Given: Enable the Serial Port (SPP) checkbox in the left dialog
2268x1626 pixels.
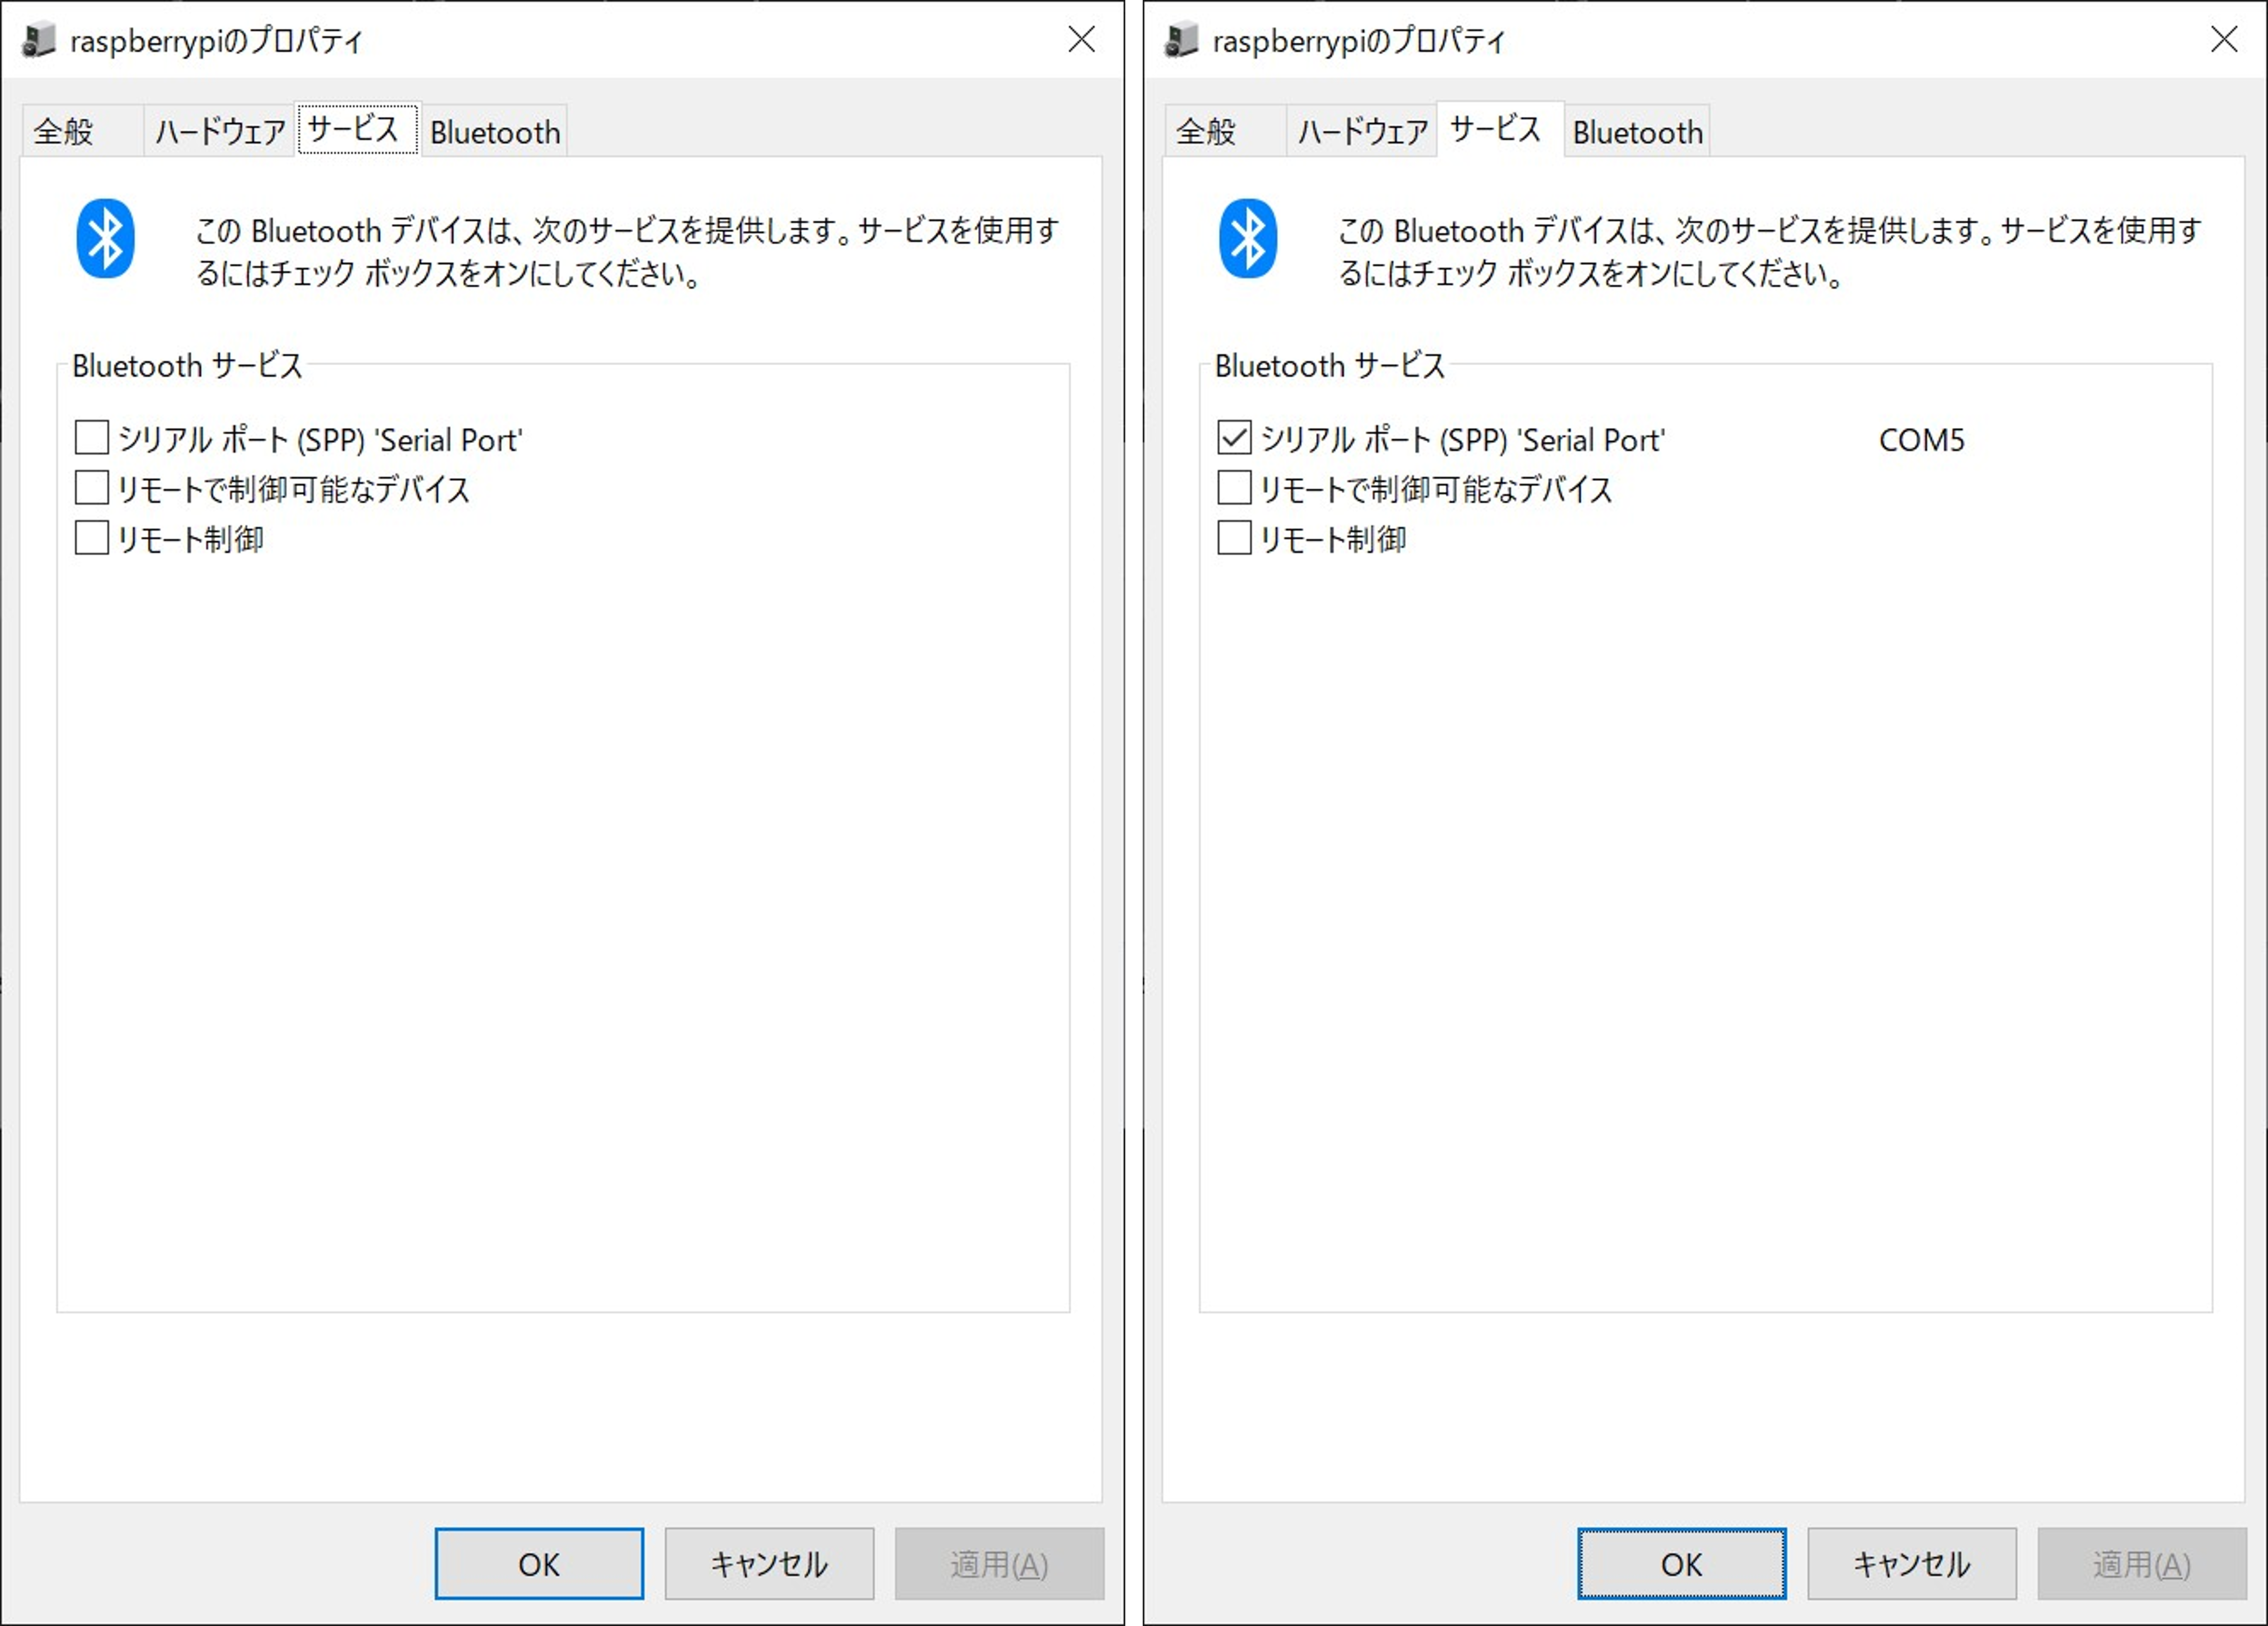Looking at the screenshot, I should pyautogui.click(x=92, y=438).
